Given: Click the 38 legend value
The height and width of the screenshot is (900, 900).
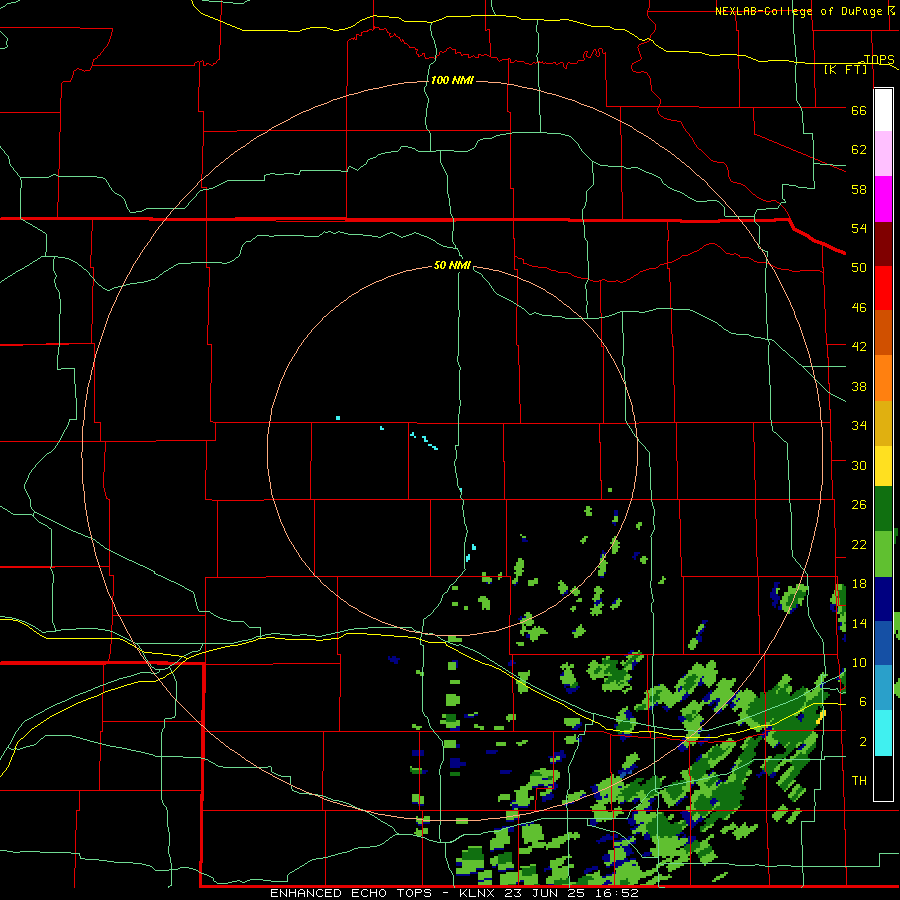Looking at the screenshot, I should [x=859, y=386].
